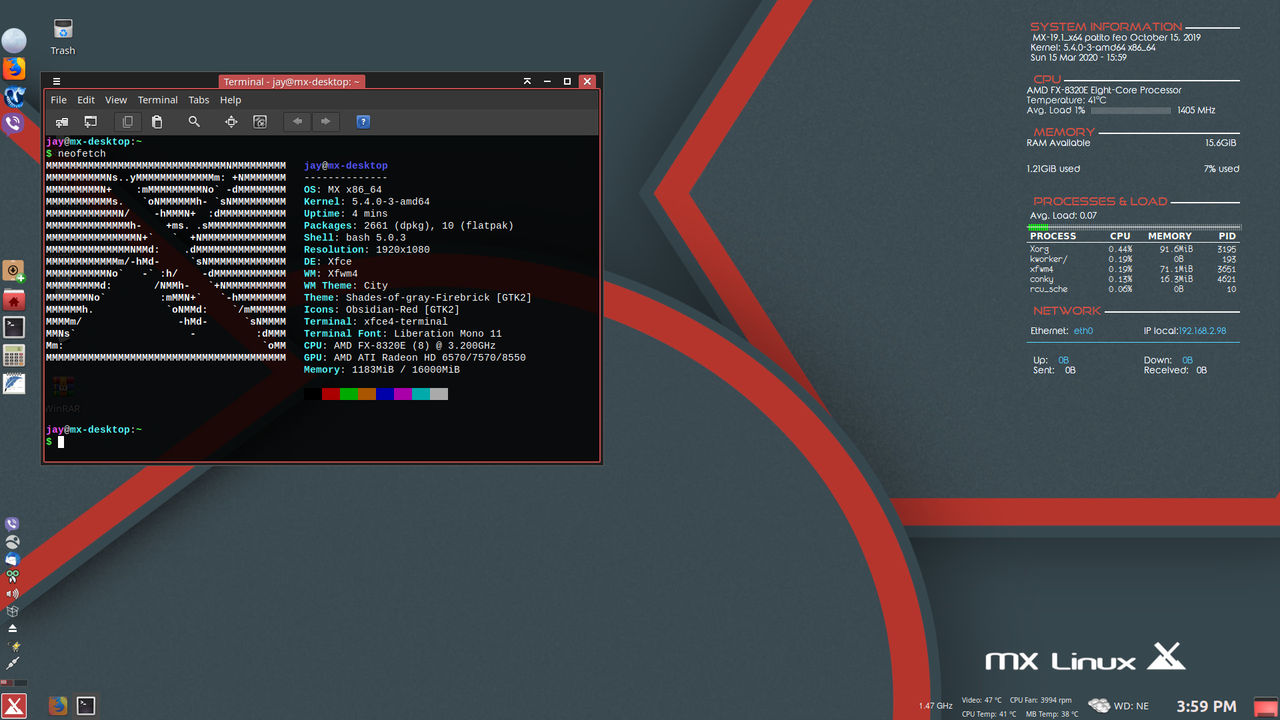Open the white globe launcher in dock
The image size is (1280, 720).
(x=14, y=40)
